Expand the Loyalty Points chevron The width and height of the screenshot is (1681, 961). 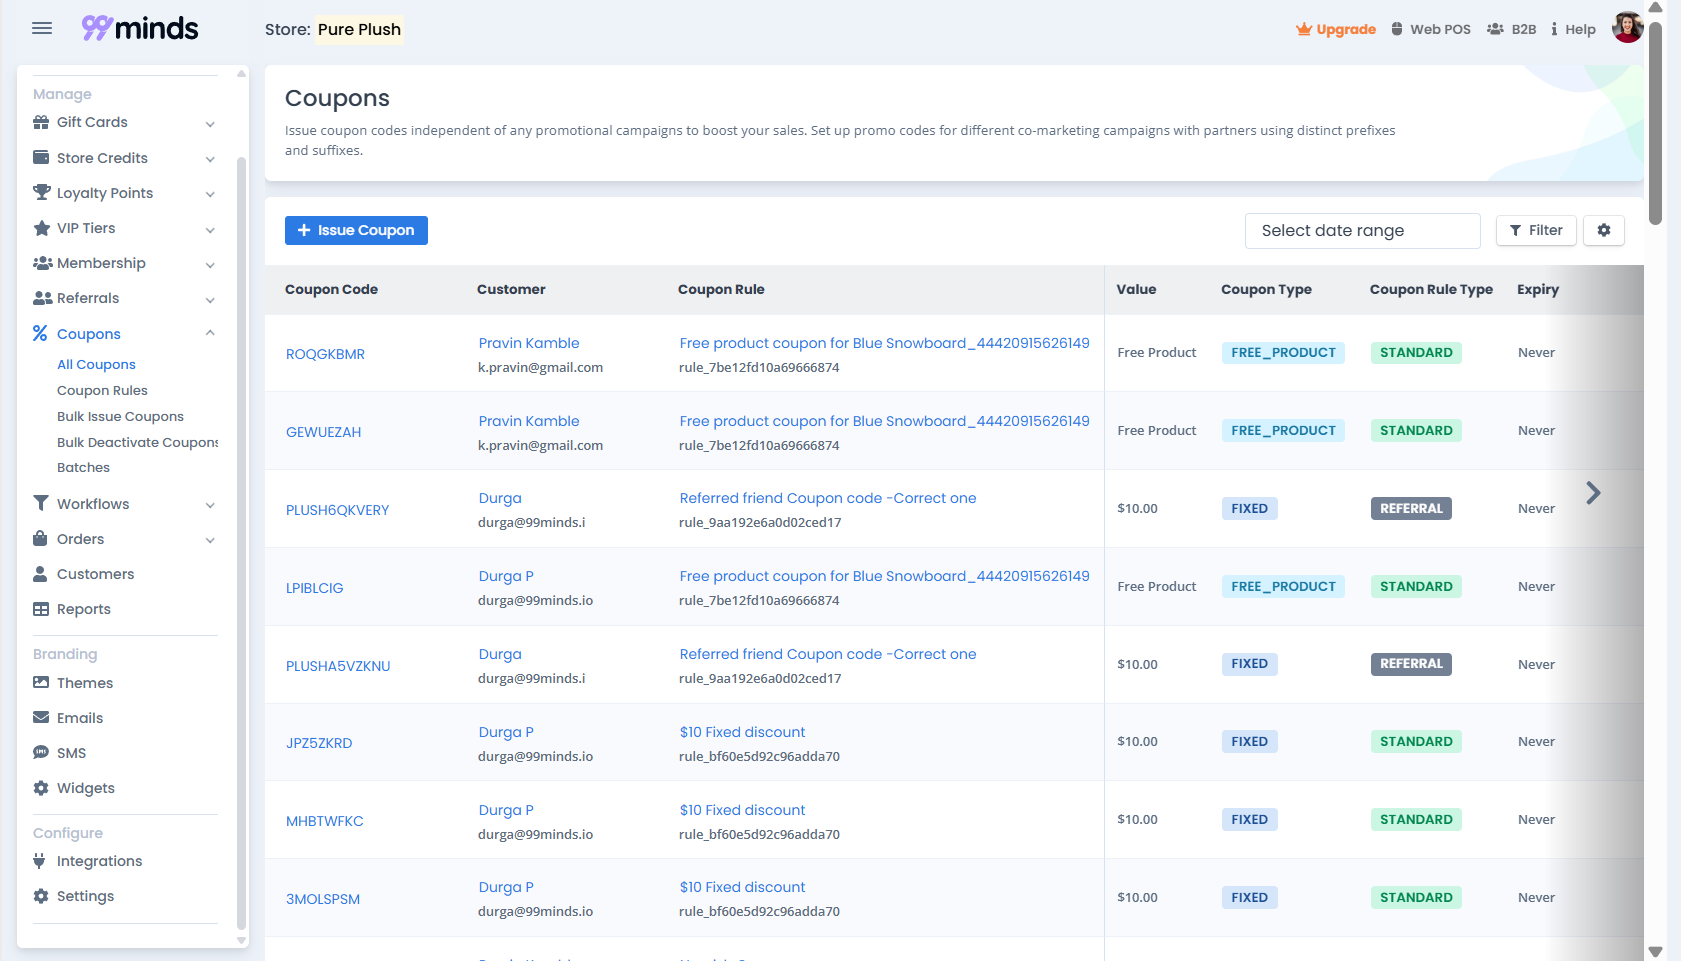tap(210, 194)
